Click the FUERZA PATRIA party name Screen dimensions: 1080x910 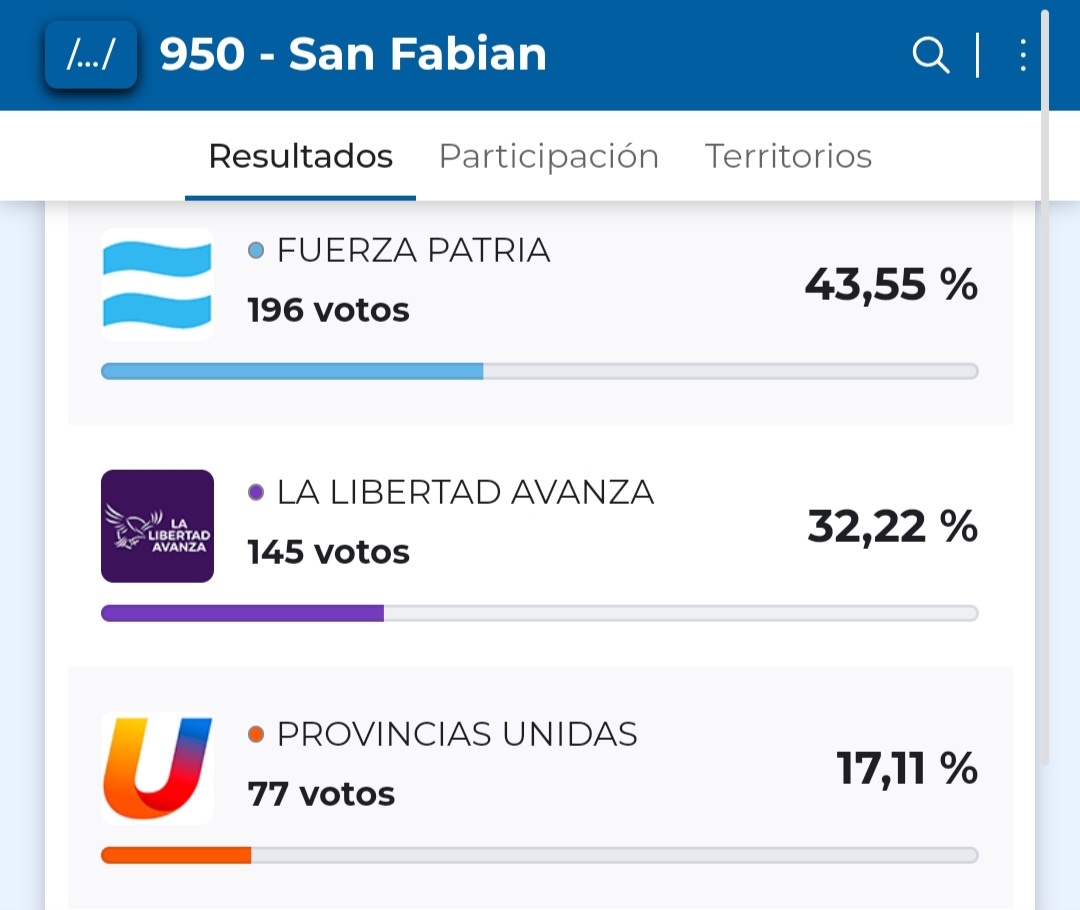pyautogui.click(x=413, y=250)
